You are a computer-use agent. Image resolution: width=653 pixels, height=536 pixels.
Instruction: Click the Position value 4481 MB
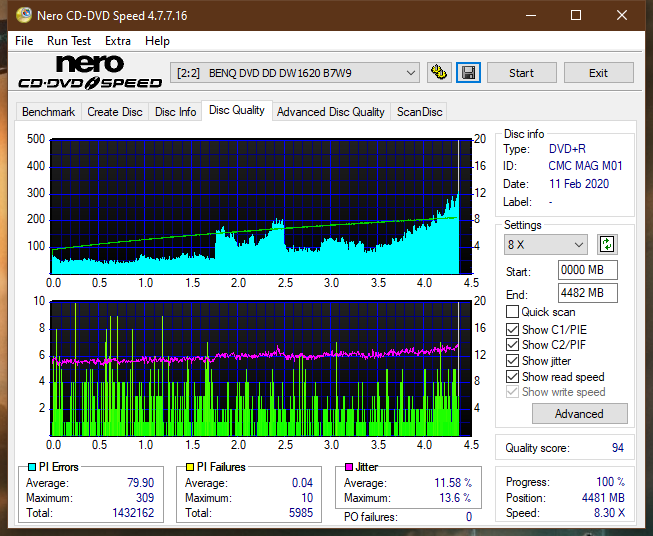click(x=603, y=498)
